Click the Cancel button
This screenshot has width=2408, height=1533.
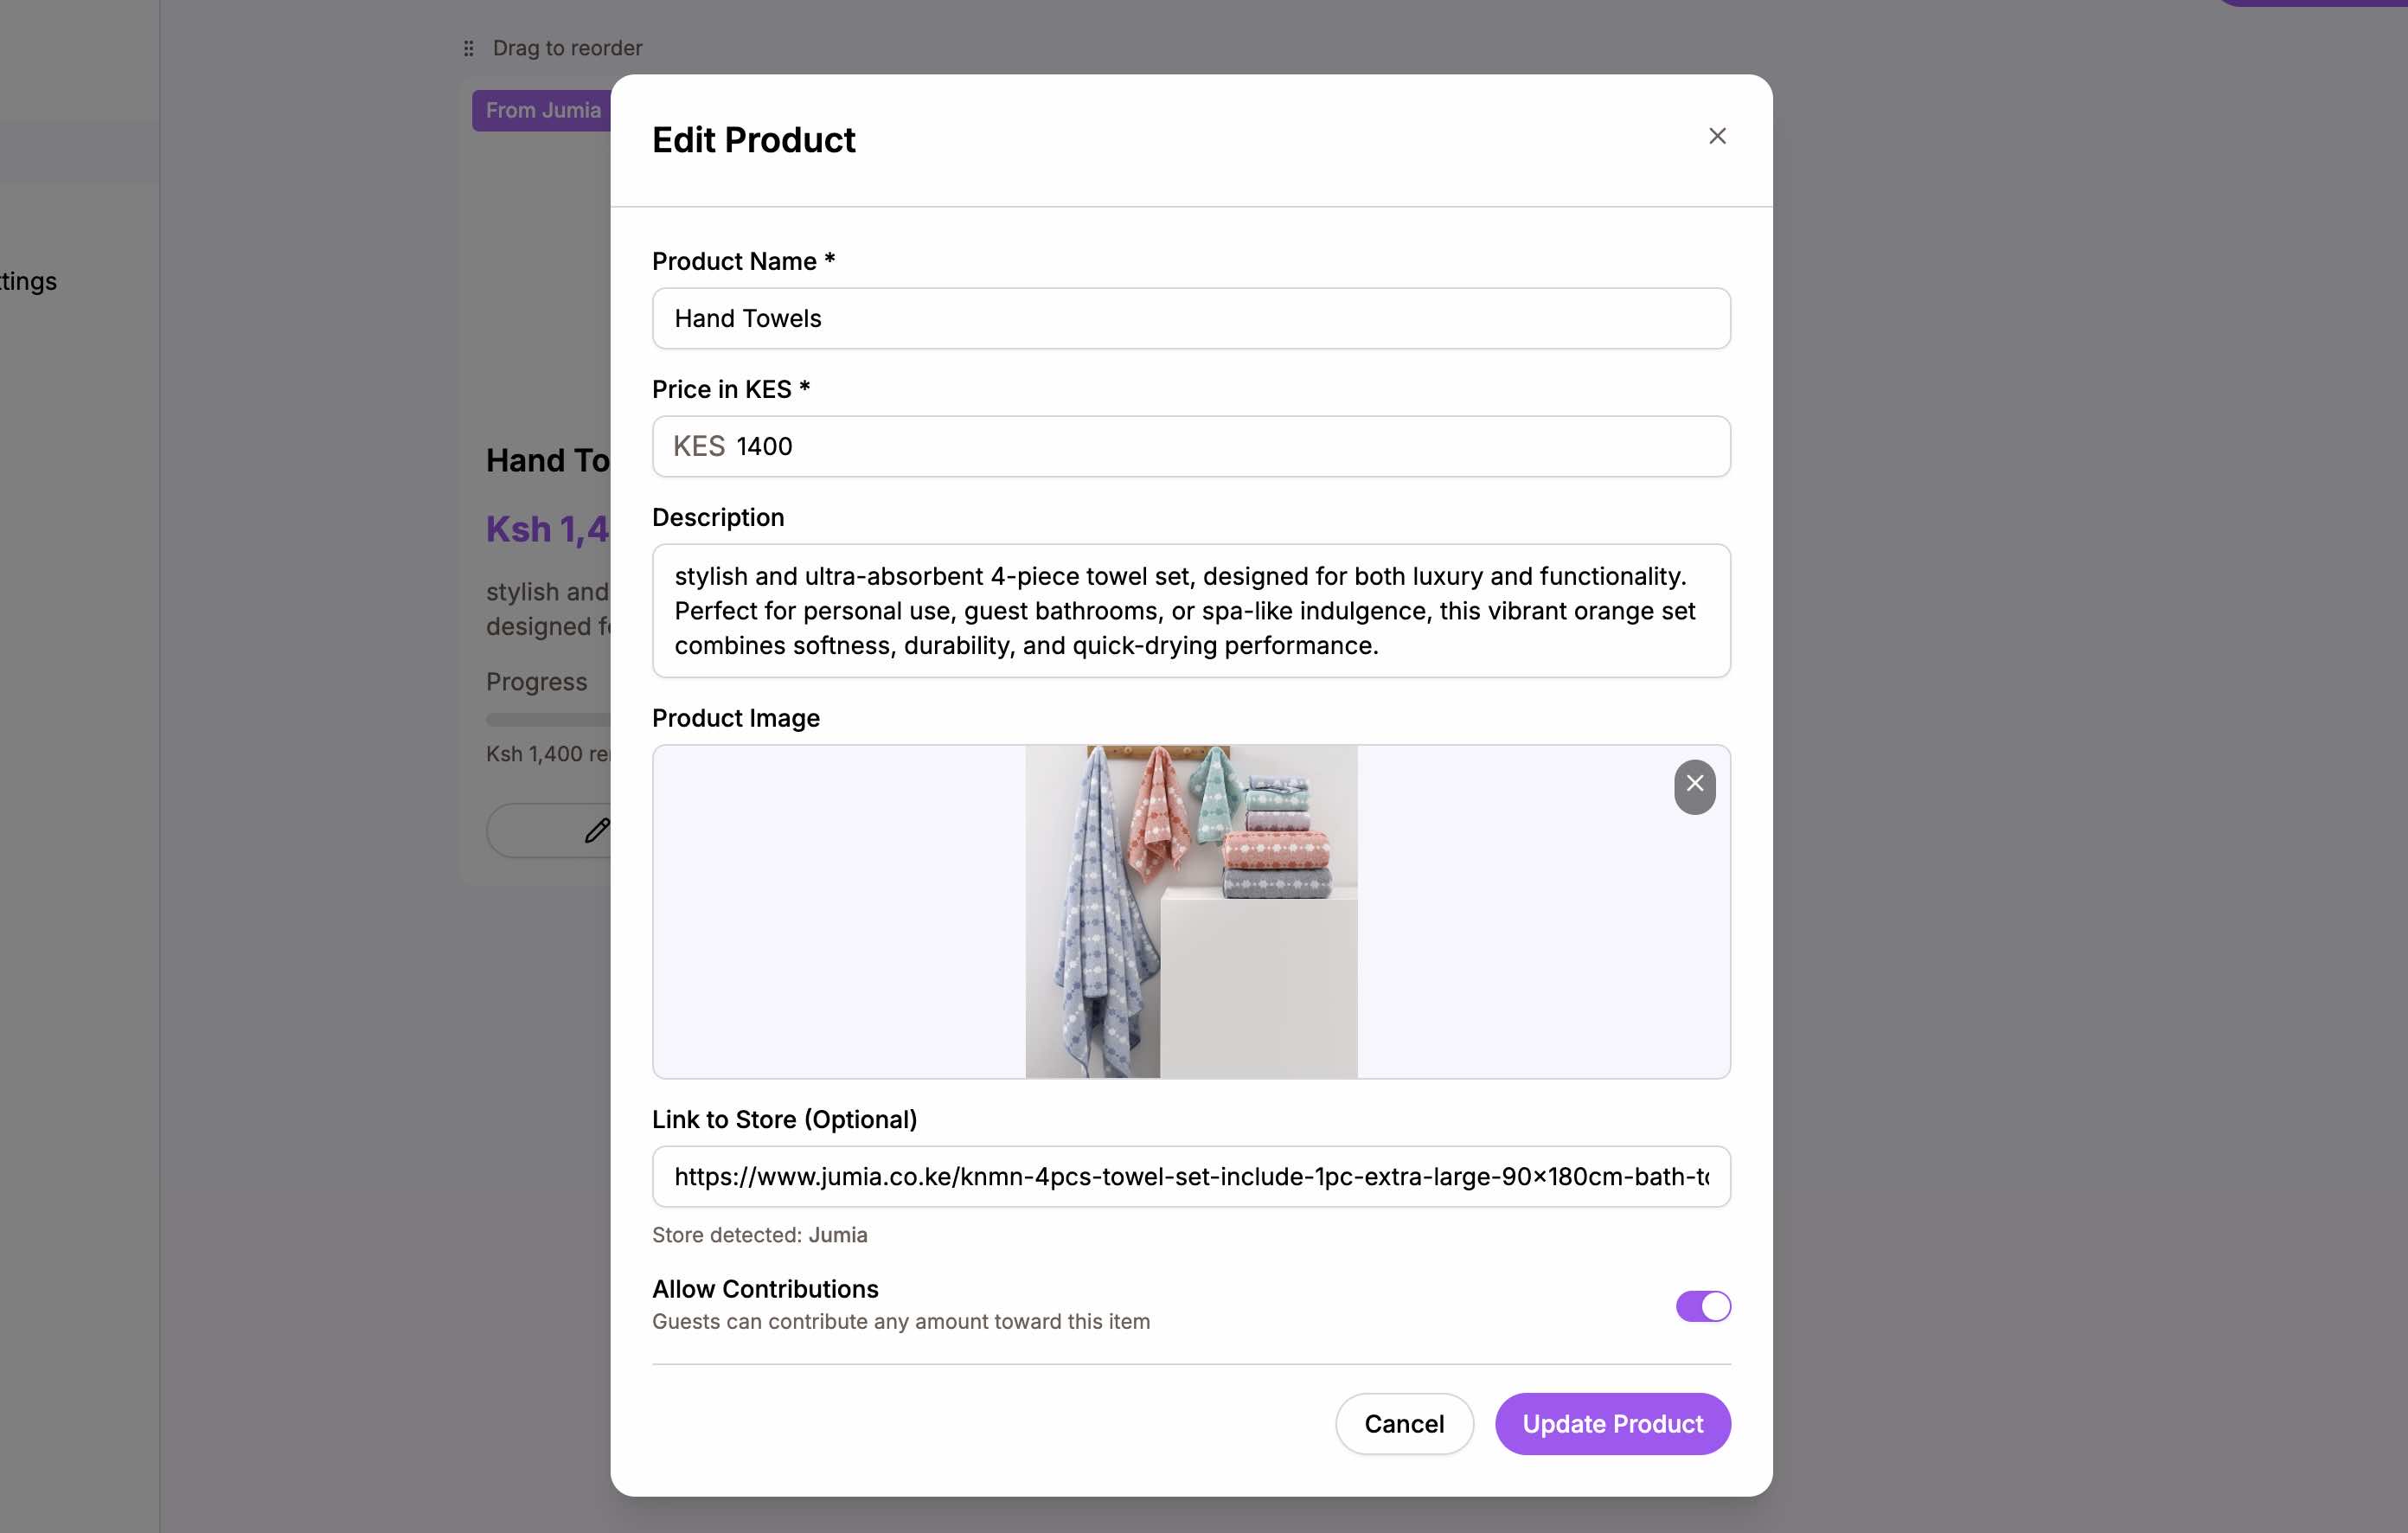tap(1404, 1423)
